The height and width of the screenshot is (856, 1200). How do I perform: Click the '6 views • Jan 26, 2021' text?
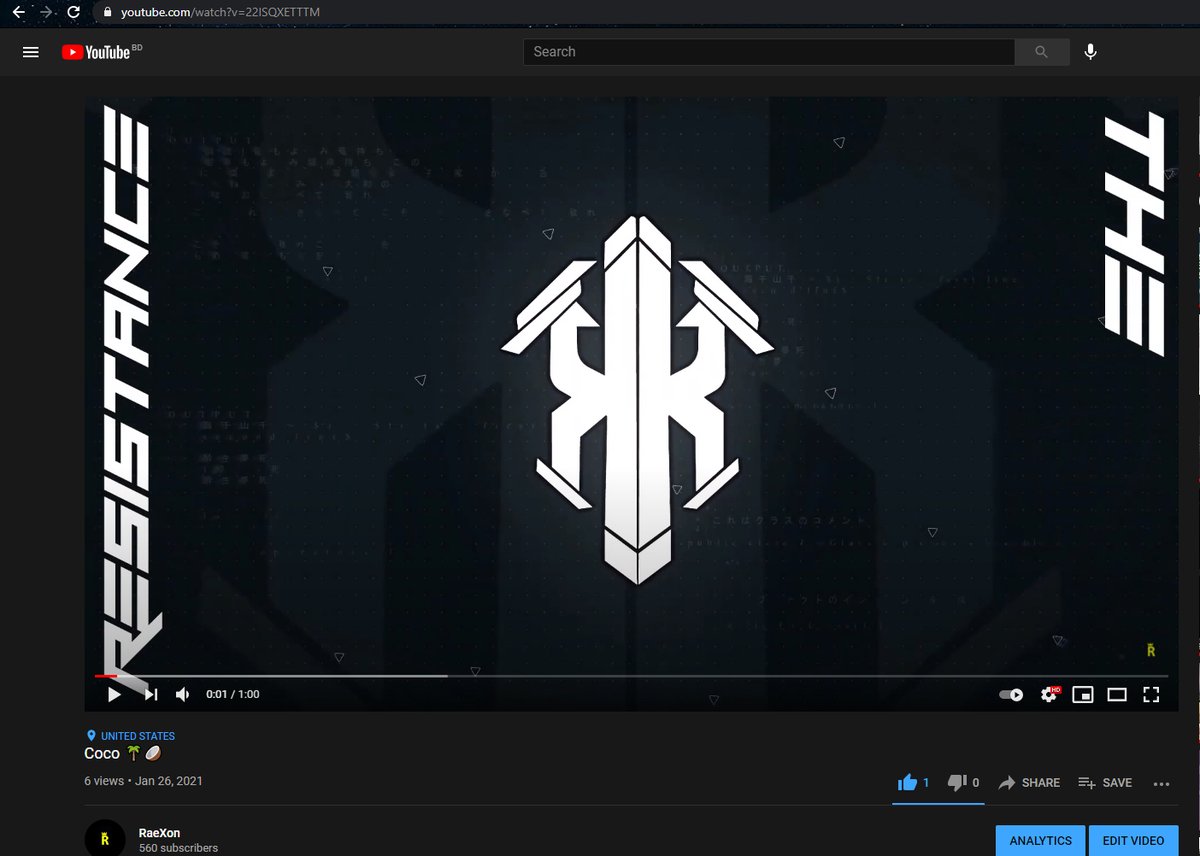[144, 780]
